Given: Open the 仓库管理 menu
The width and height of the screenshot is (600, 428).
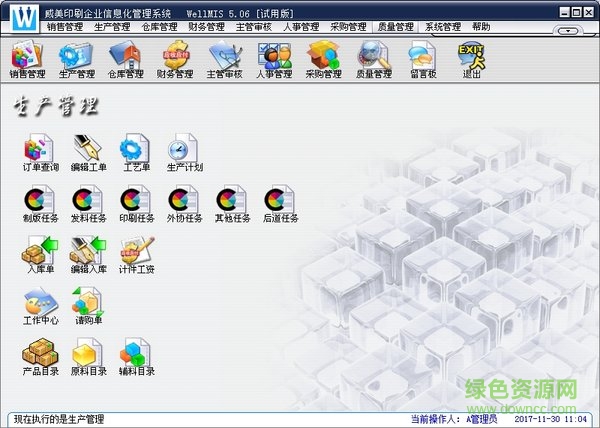Looking at the screenshot, I should [x=159, y=27].
